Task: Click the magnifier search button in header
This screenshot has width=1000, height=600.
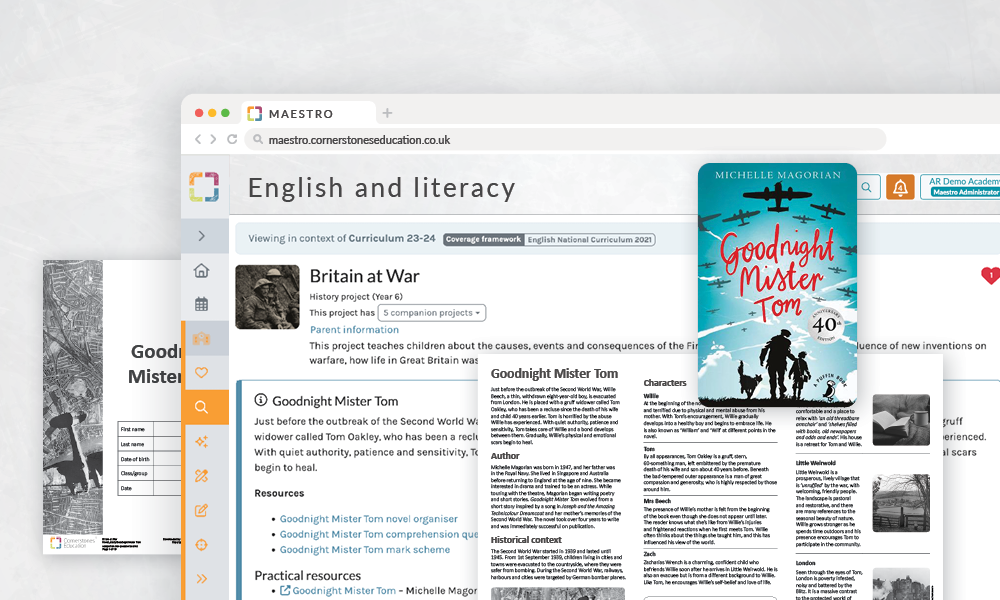Action: point(867,186)
